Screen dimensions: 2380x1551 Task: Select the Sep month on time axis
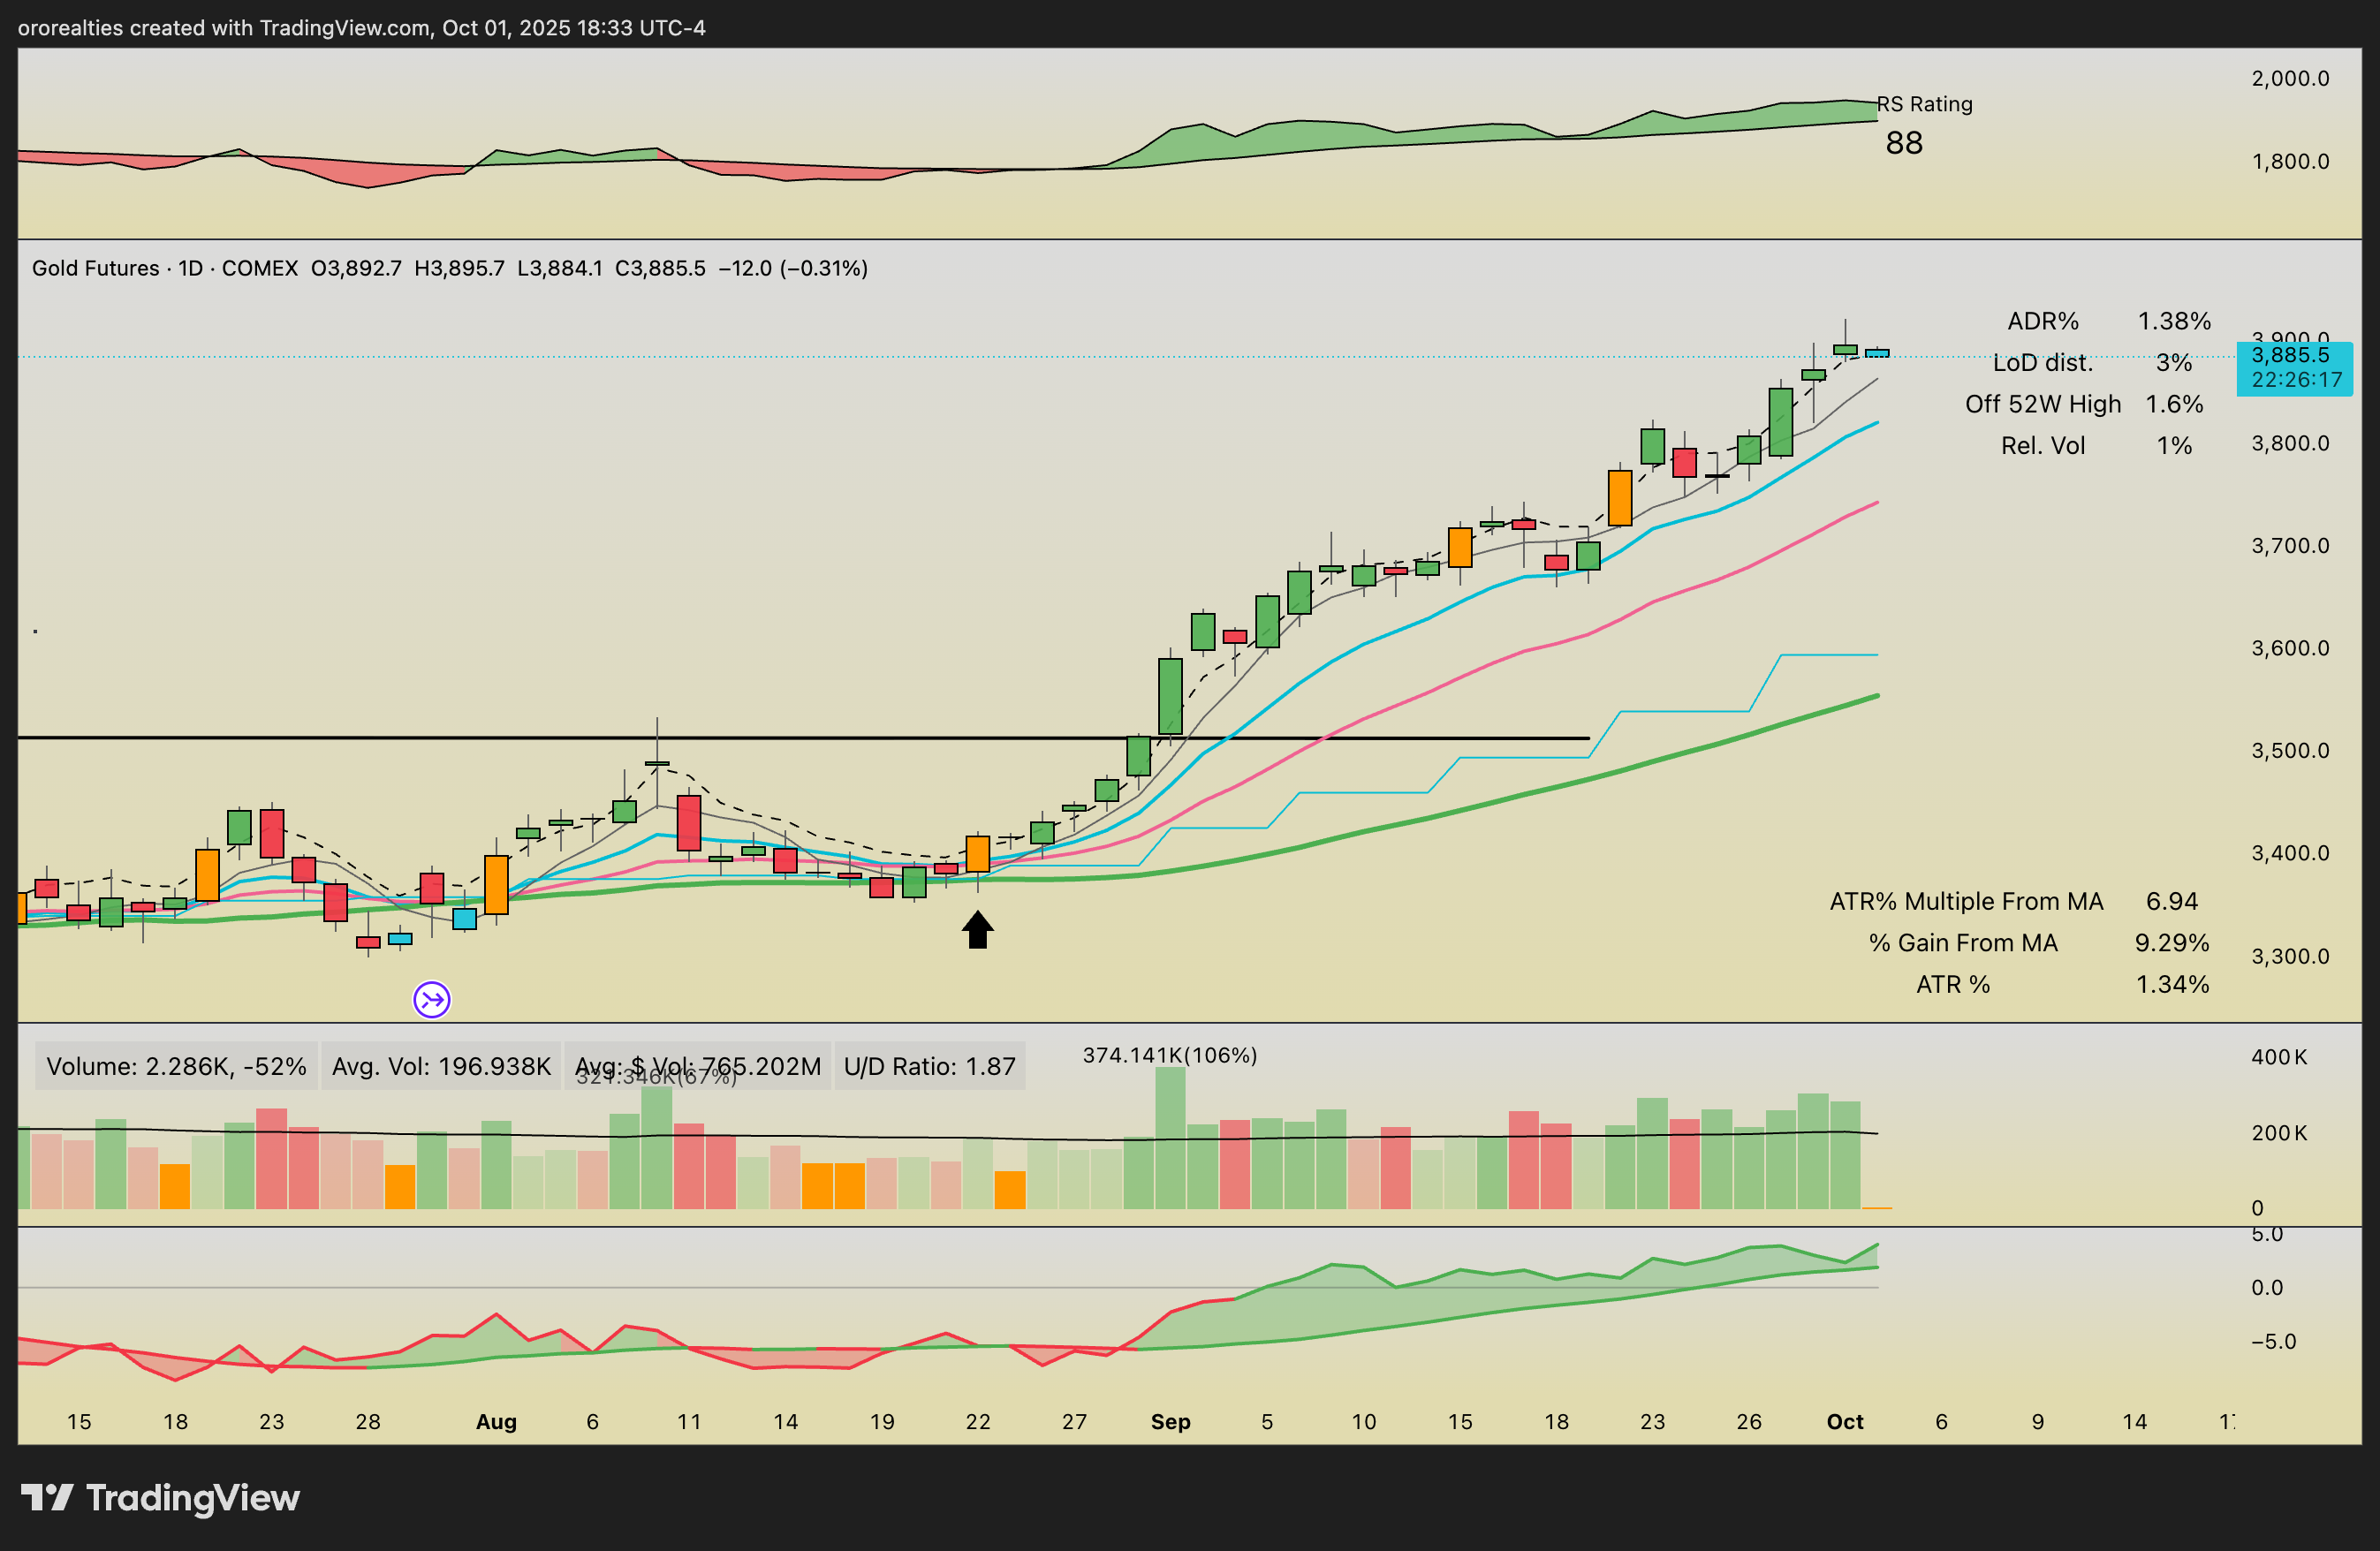click(x=1170, y=1421)
